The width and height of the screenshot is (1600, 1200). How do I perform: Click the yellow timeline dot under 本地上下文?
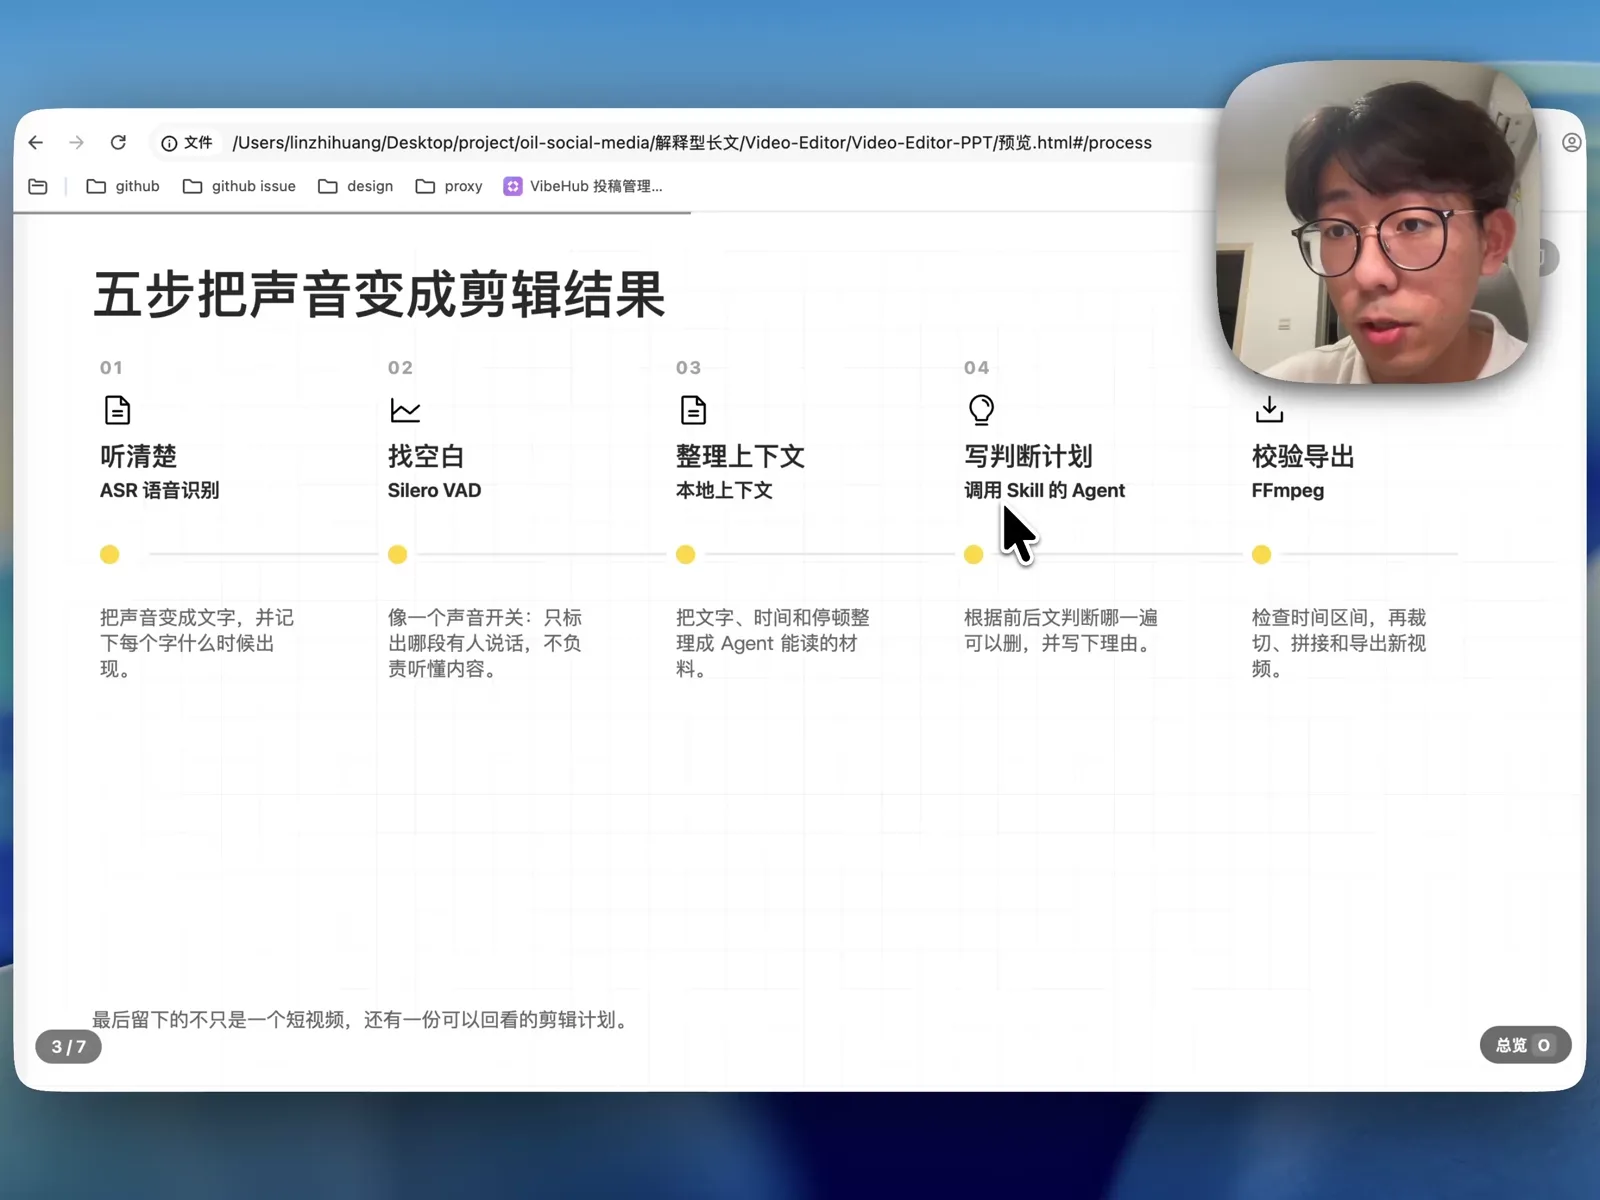(x=686, y=555)
